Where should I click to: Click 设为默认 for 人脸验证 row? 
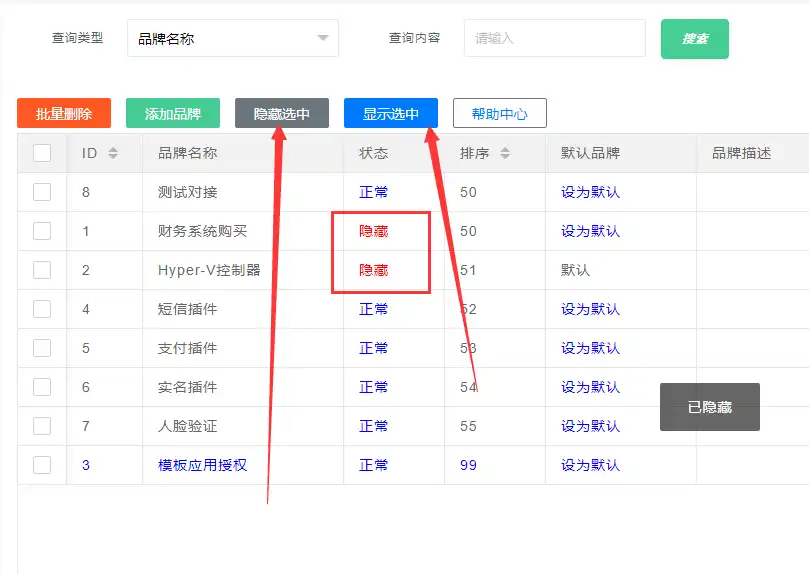point(590,426)
